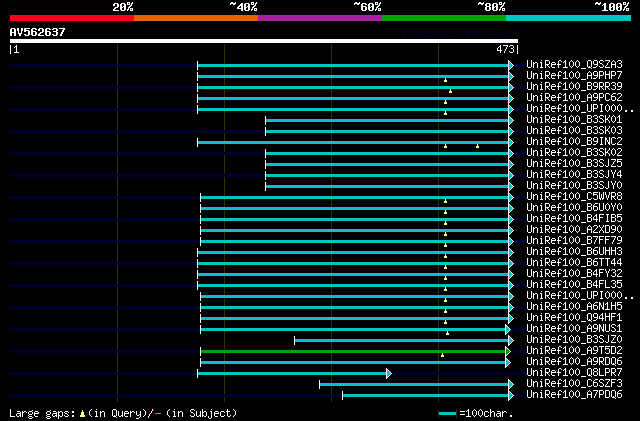Select the UniRef100_B4FY32 label
640x421 pixels.
coord(574,274)
